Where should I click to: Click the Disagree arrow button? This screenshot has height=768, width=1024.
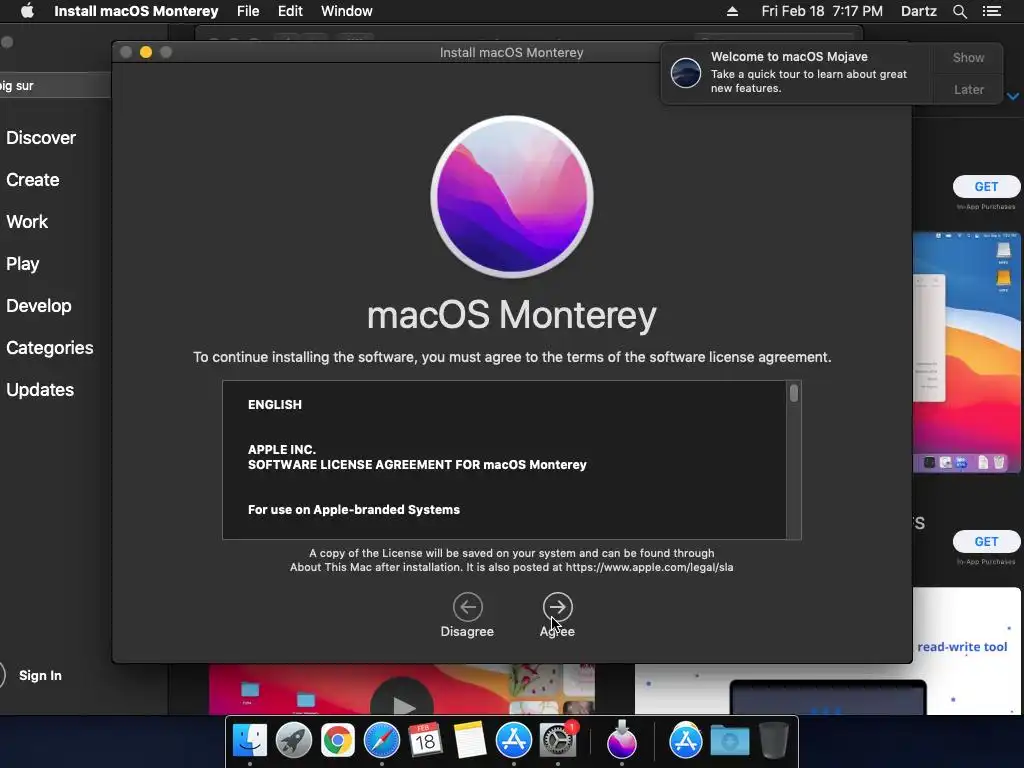(x=468, y=607)
